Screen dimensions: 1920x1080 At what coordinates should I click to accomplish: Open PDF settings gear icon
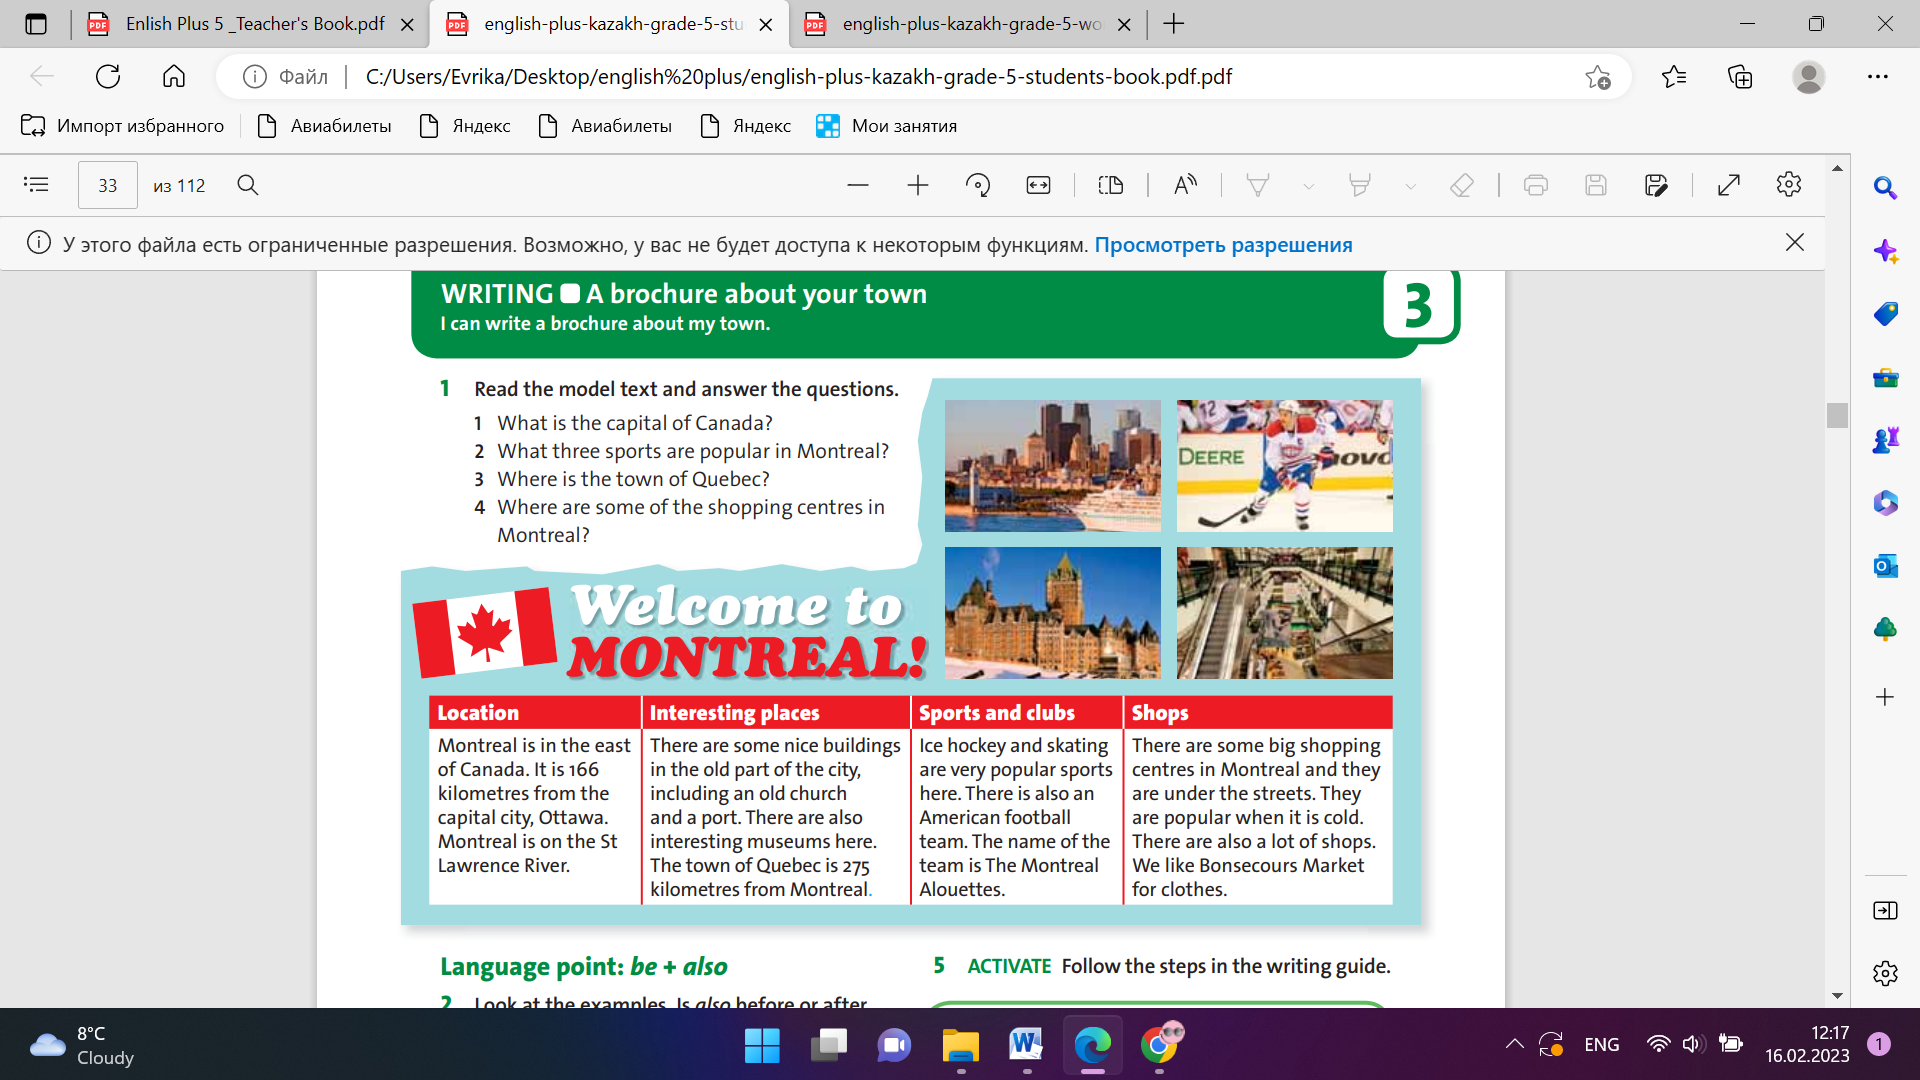point(1788,185)
